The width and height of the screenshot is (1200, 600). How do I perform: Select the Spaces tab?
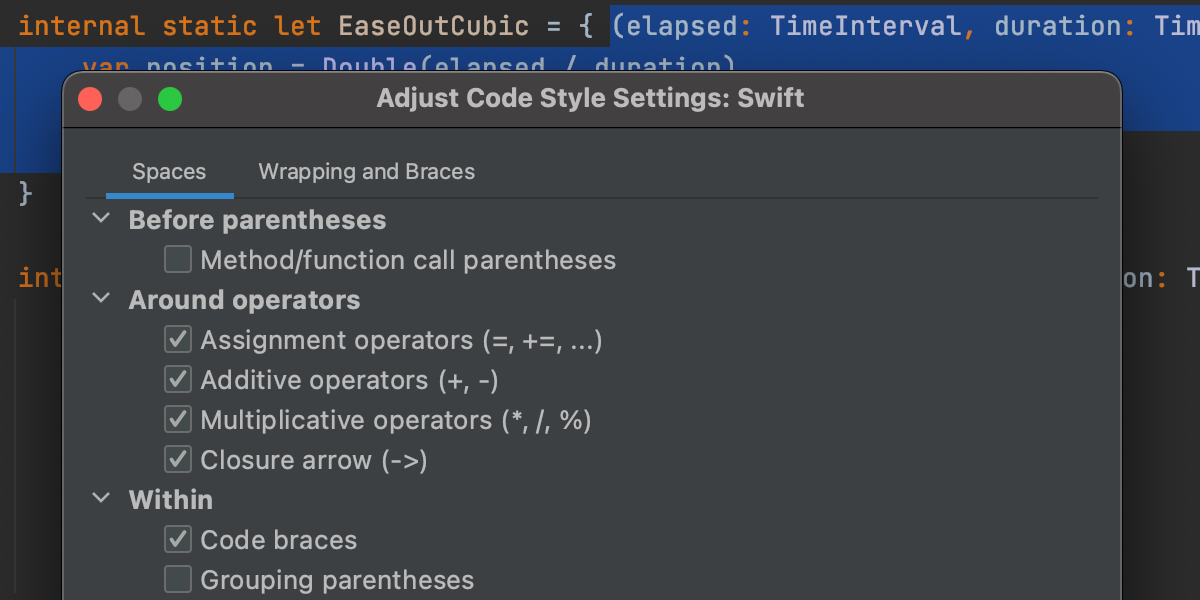169,172
